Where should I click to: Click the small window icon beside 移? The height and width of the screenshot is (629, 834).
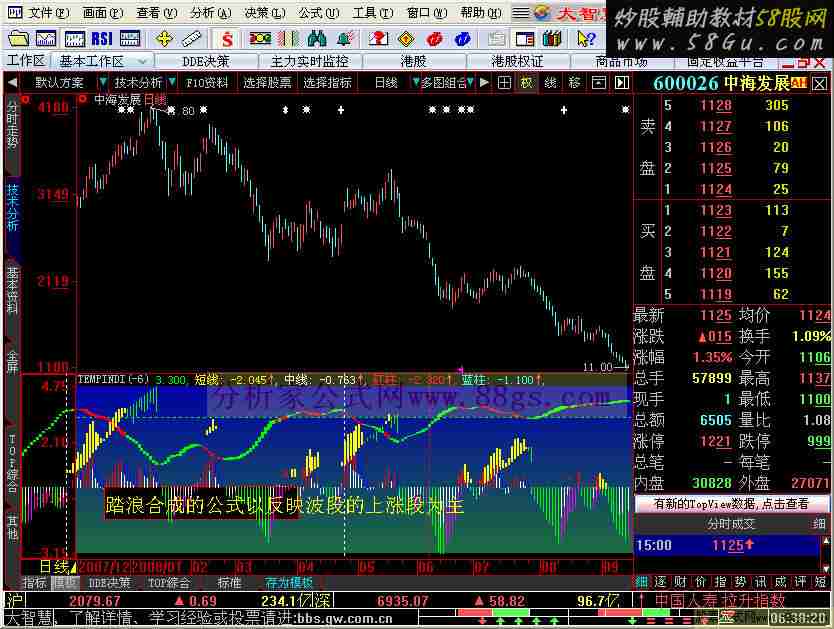click(599, 82)
